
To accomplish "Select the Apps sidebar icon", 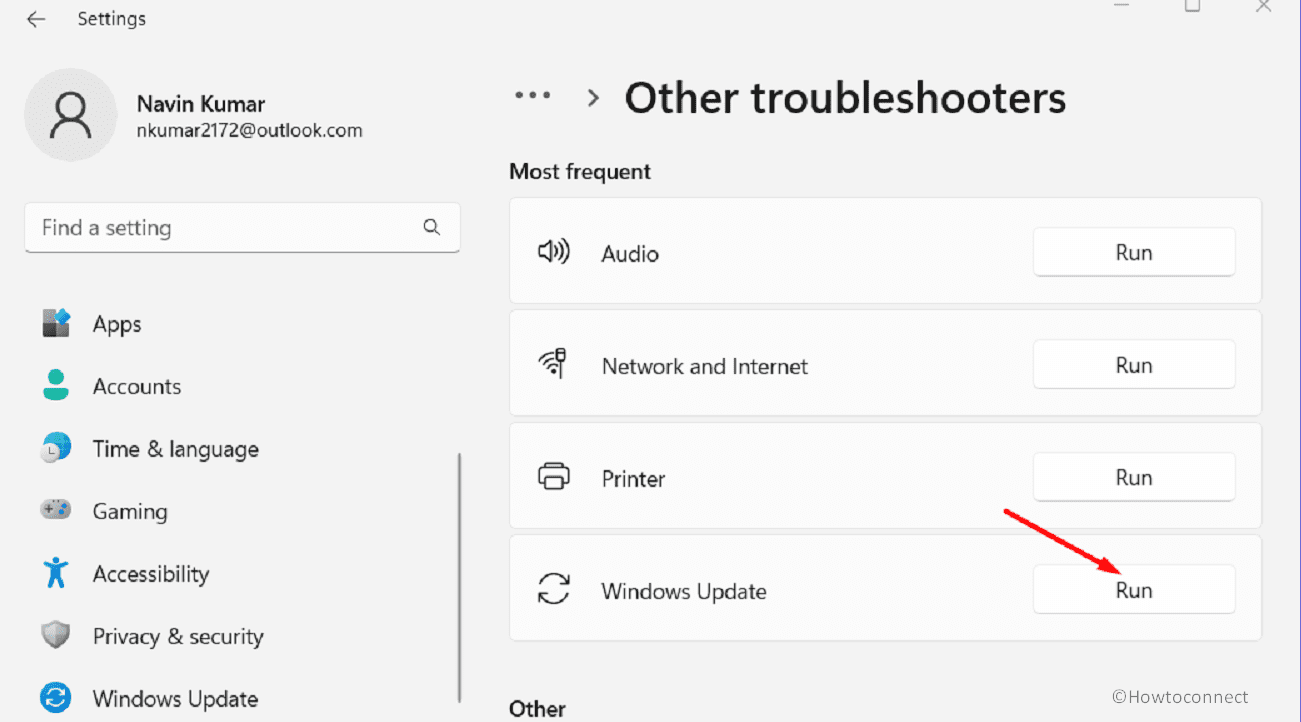I will pos(56,323).
